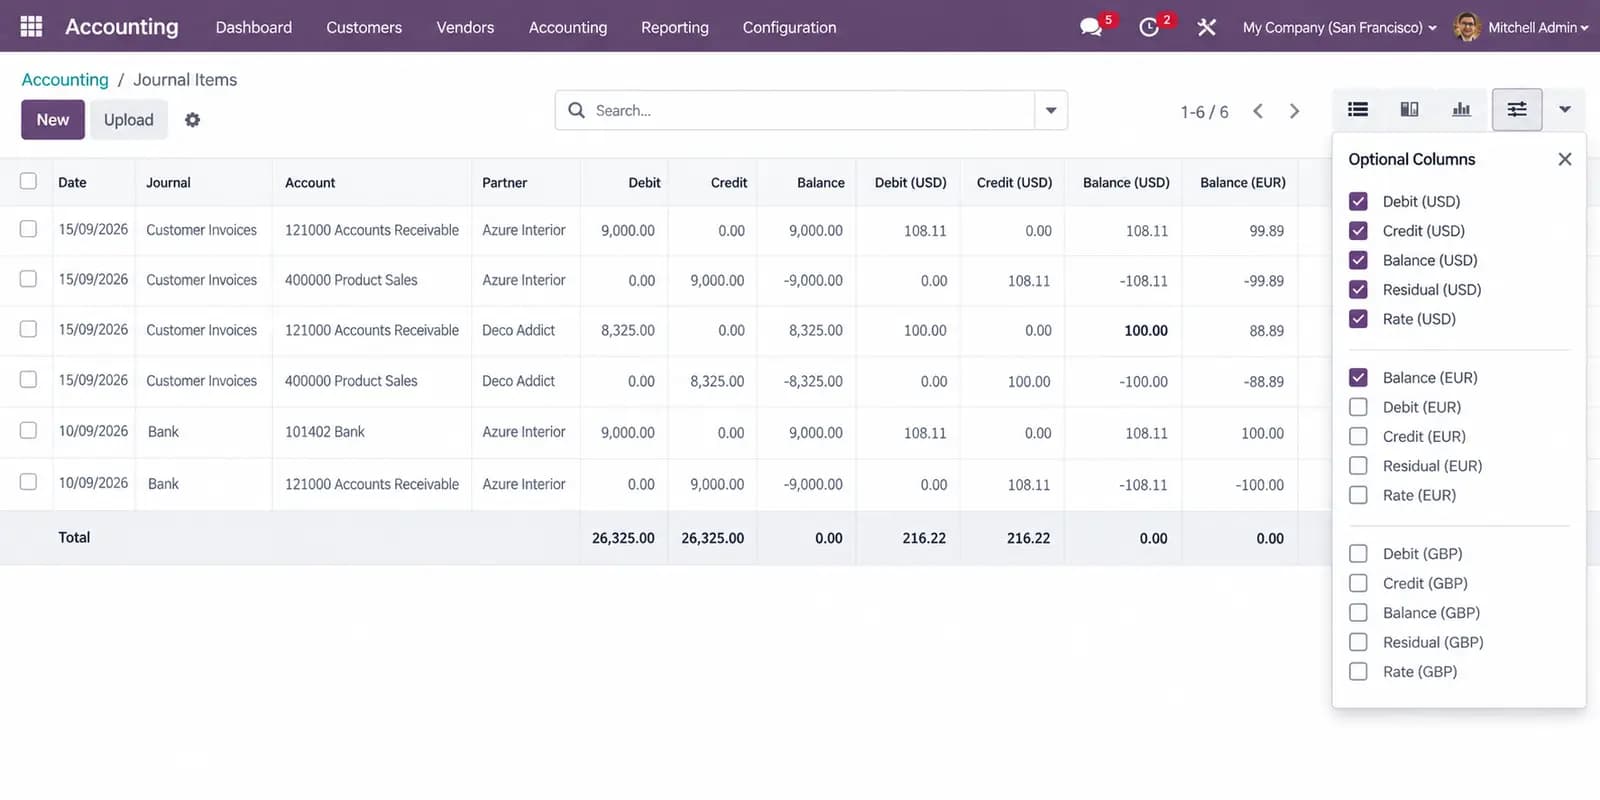This screenshot has width=1600, height=800.
Task: Open the company switcher dropdown
Action: (1340, 27)
